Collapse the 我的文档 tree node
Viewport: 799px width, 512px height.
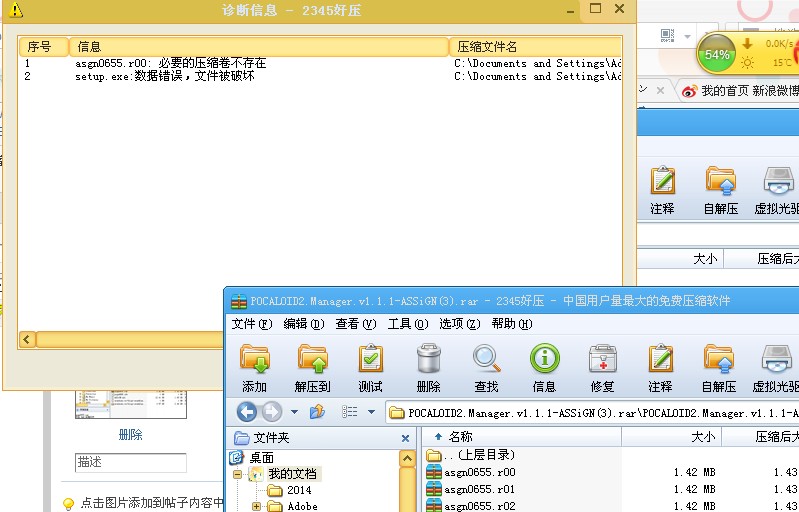coord(237,475)
